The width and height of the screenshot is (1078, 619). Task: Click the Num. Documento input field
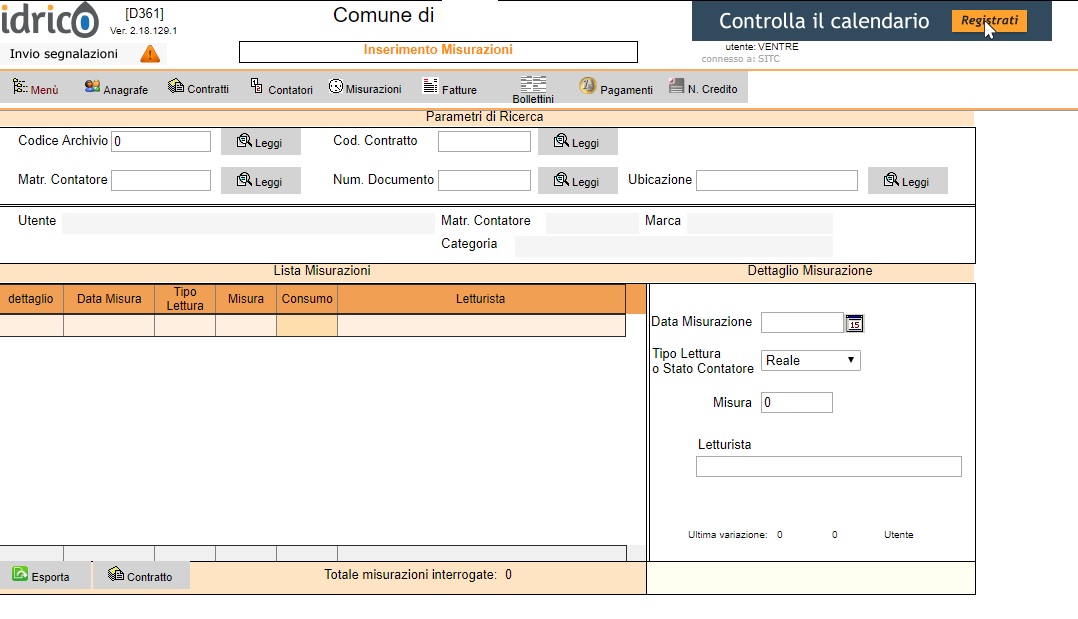click(484, 180)
